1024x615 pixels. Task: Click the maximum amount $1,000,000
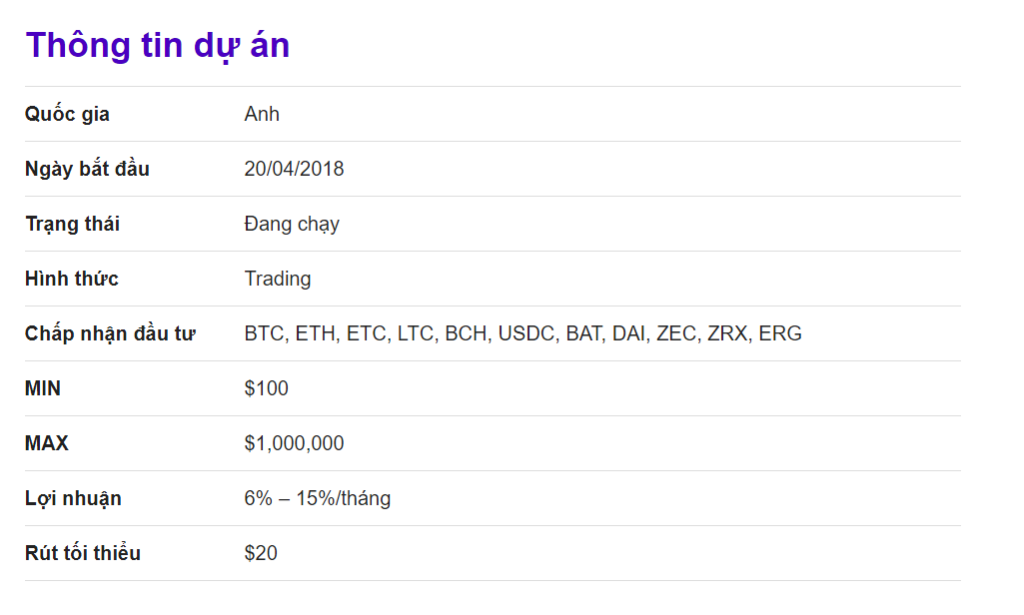[x=294, y=444]
